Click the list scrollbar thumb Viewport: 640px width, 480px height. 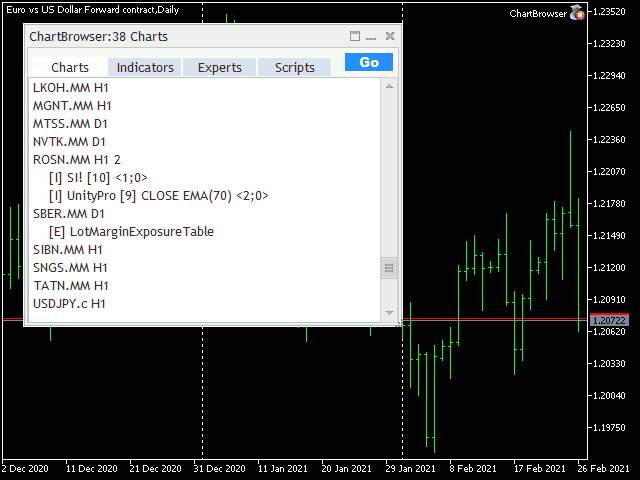point(389,268)
